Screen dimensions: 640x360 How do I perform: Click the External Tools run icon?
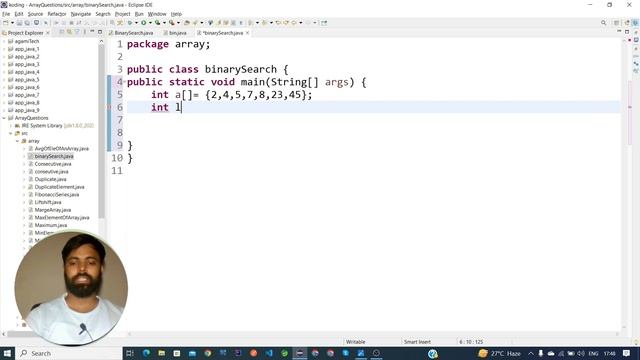[172, 23]
